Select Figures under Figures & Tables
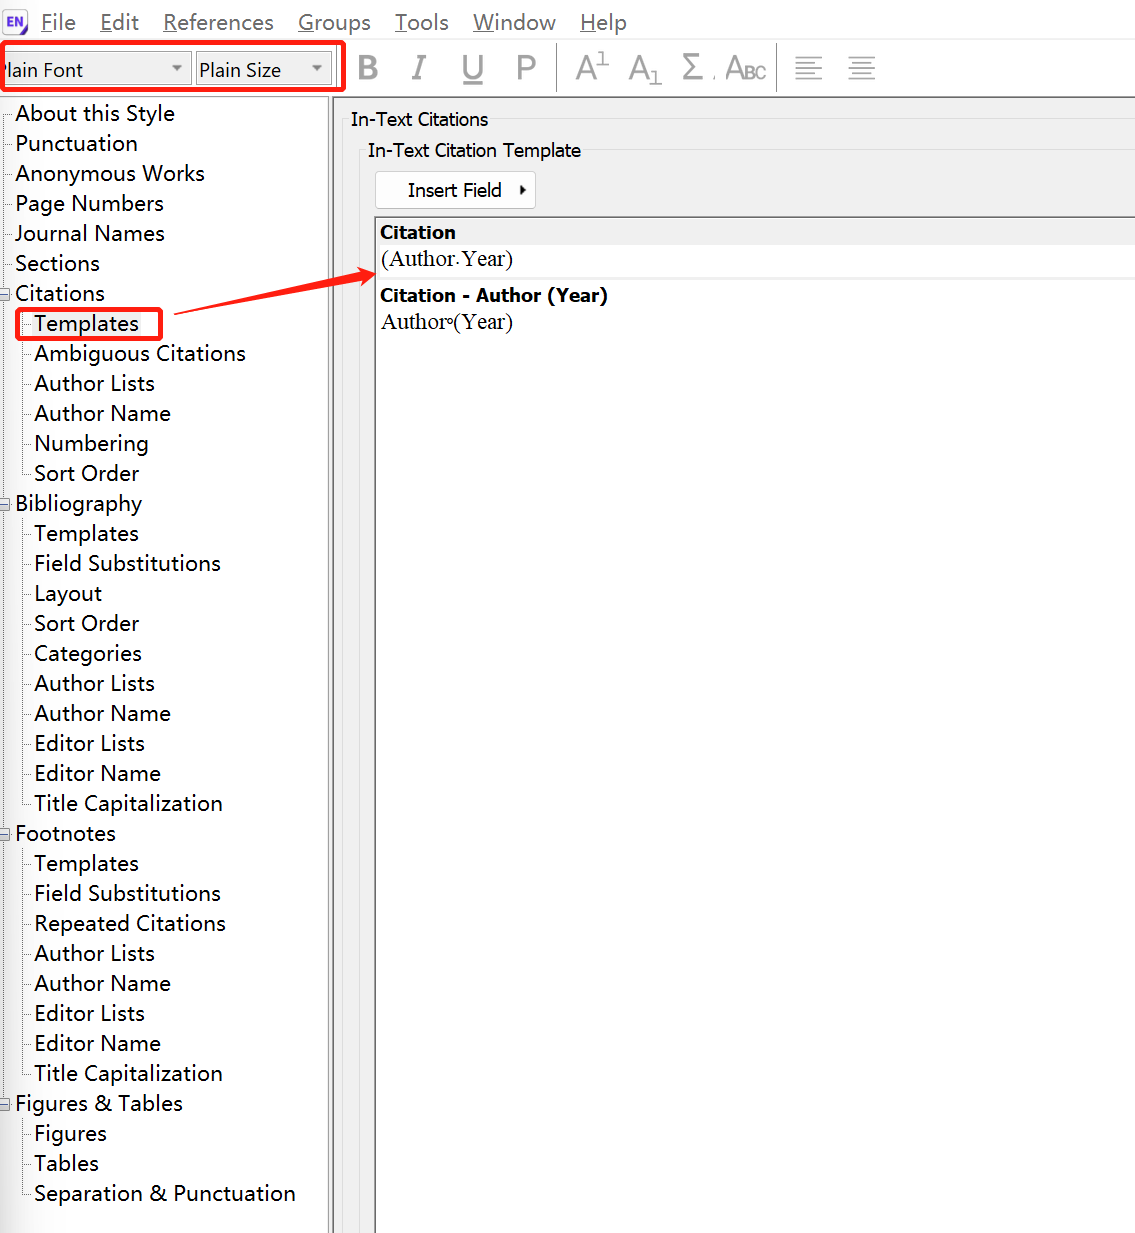Viewport: 1135px width, 1233px height. pos(70,1134)
